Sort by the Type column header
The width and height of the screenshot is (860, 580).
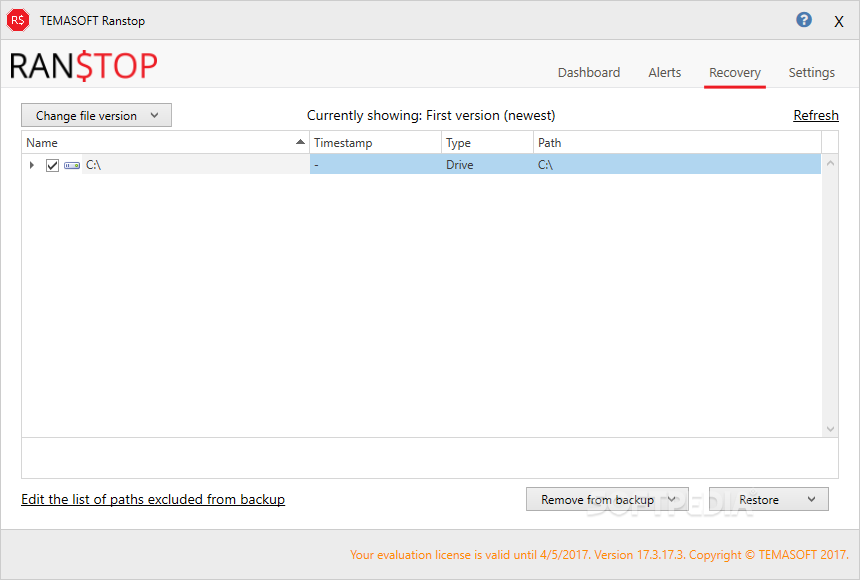click(488, 143)
